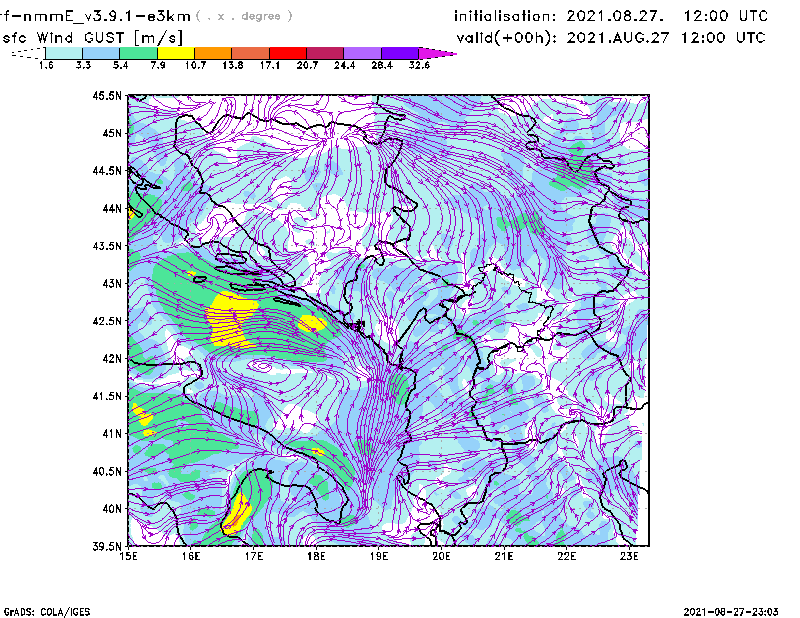Click the 'GrADS: COLA/IGES' credit text
This screenshot has height=618, width=800.
pyautogui.click(x=47, y=612)
